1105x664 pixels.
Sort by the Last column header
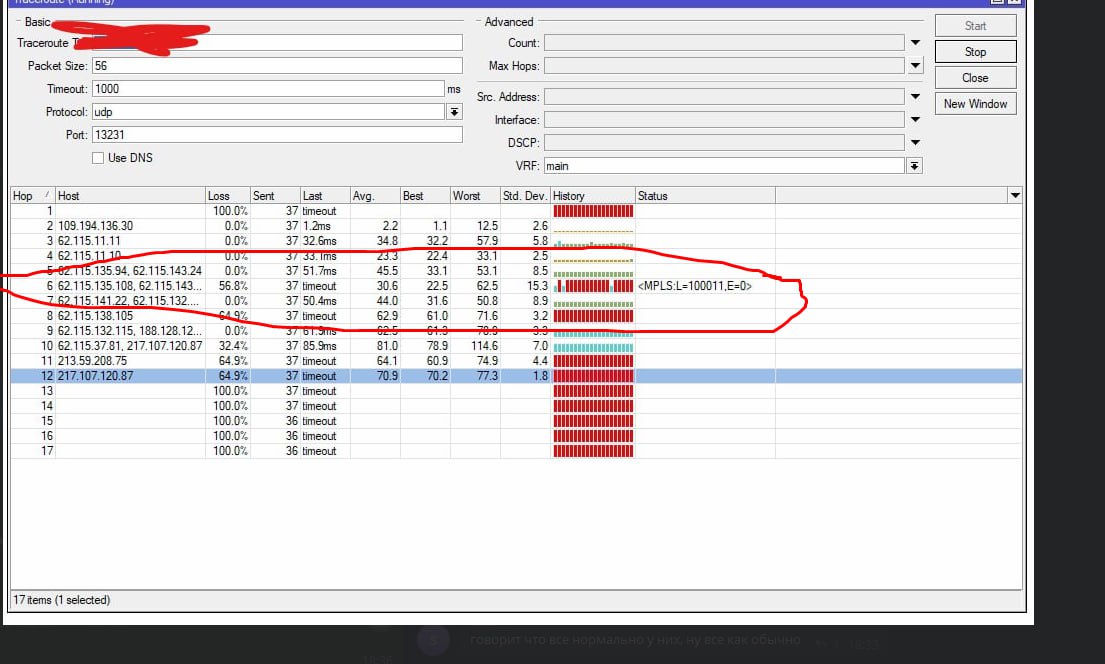point(325,195)
